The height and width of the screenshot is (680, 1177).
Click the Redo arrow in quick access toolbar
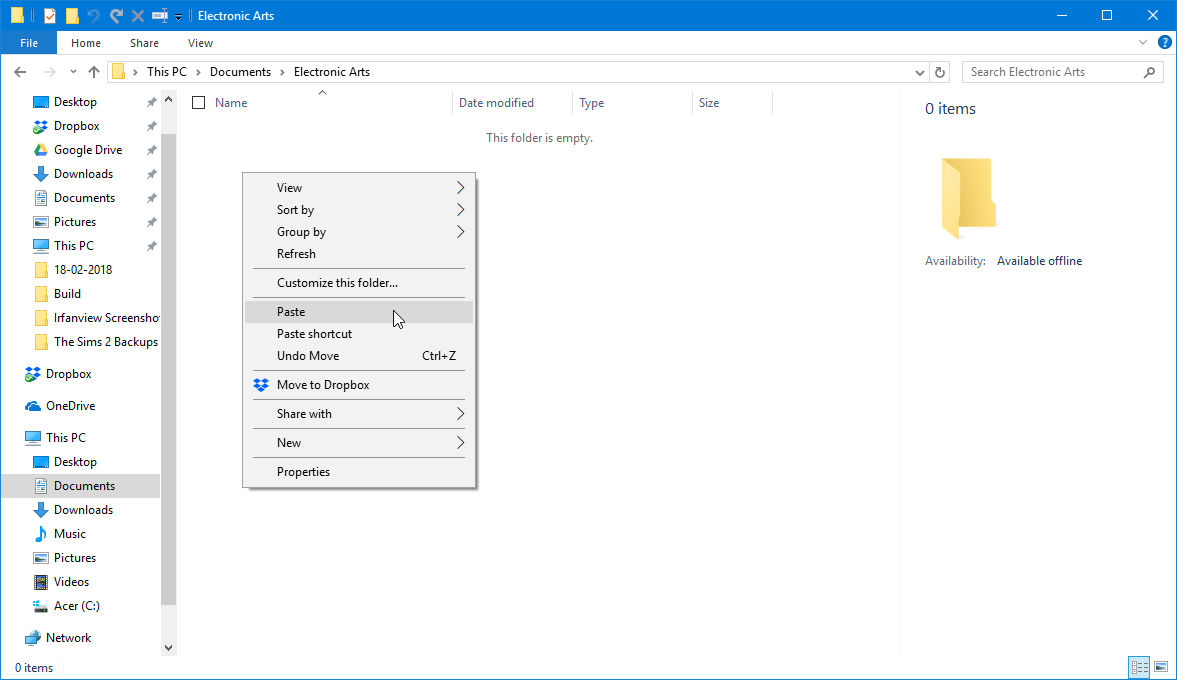[x=116, y=16]
